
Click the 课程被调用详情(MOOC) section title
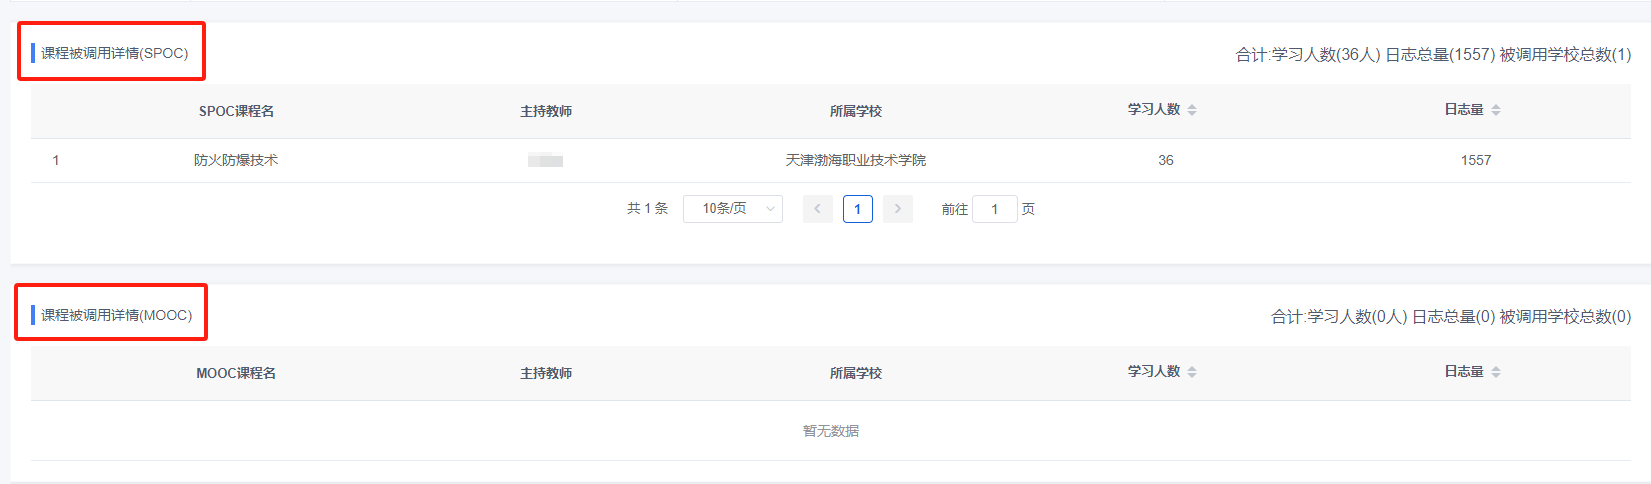click(x=116, y=315)
